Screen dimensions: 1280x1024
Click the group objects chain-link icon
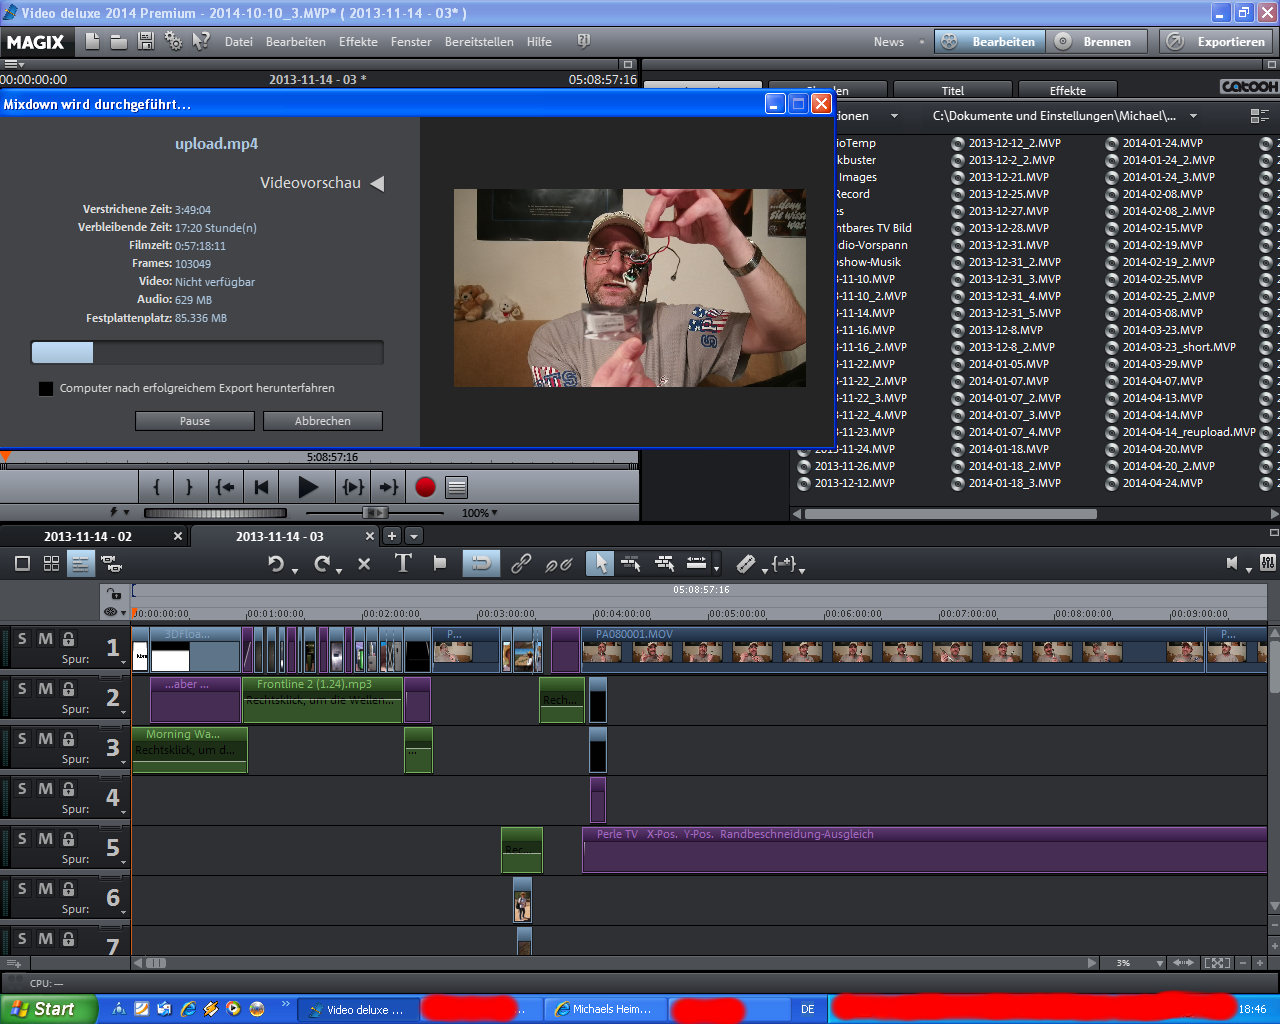click(521, 564)
